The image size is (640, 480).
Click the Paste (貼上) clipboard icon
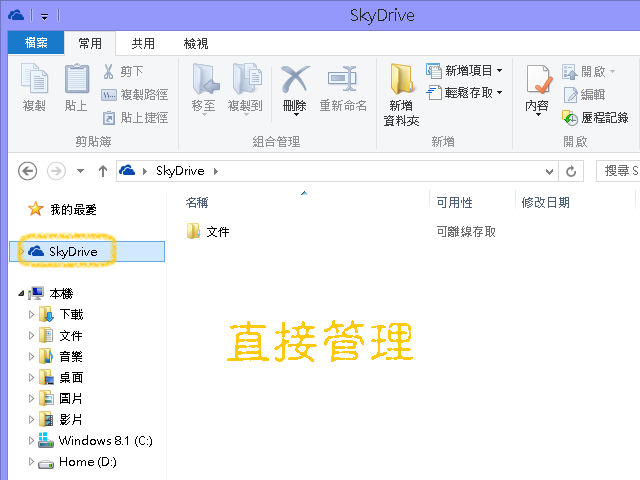click(76, 78)
